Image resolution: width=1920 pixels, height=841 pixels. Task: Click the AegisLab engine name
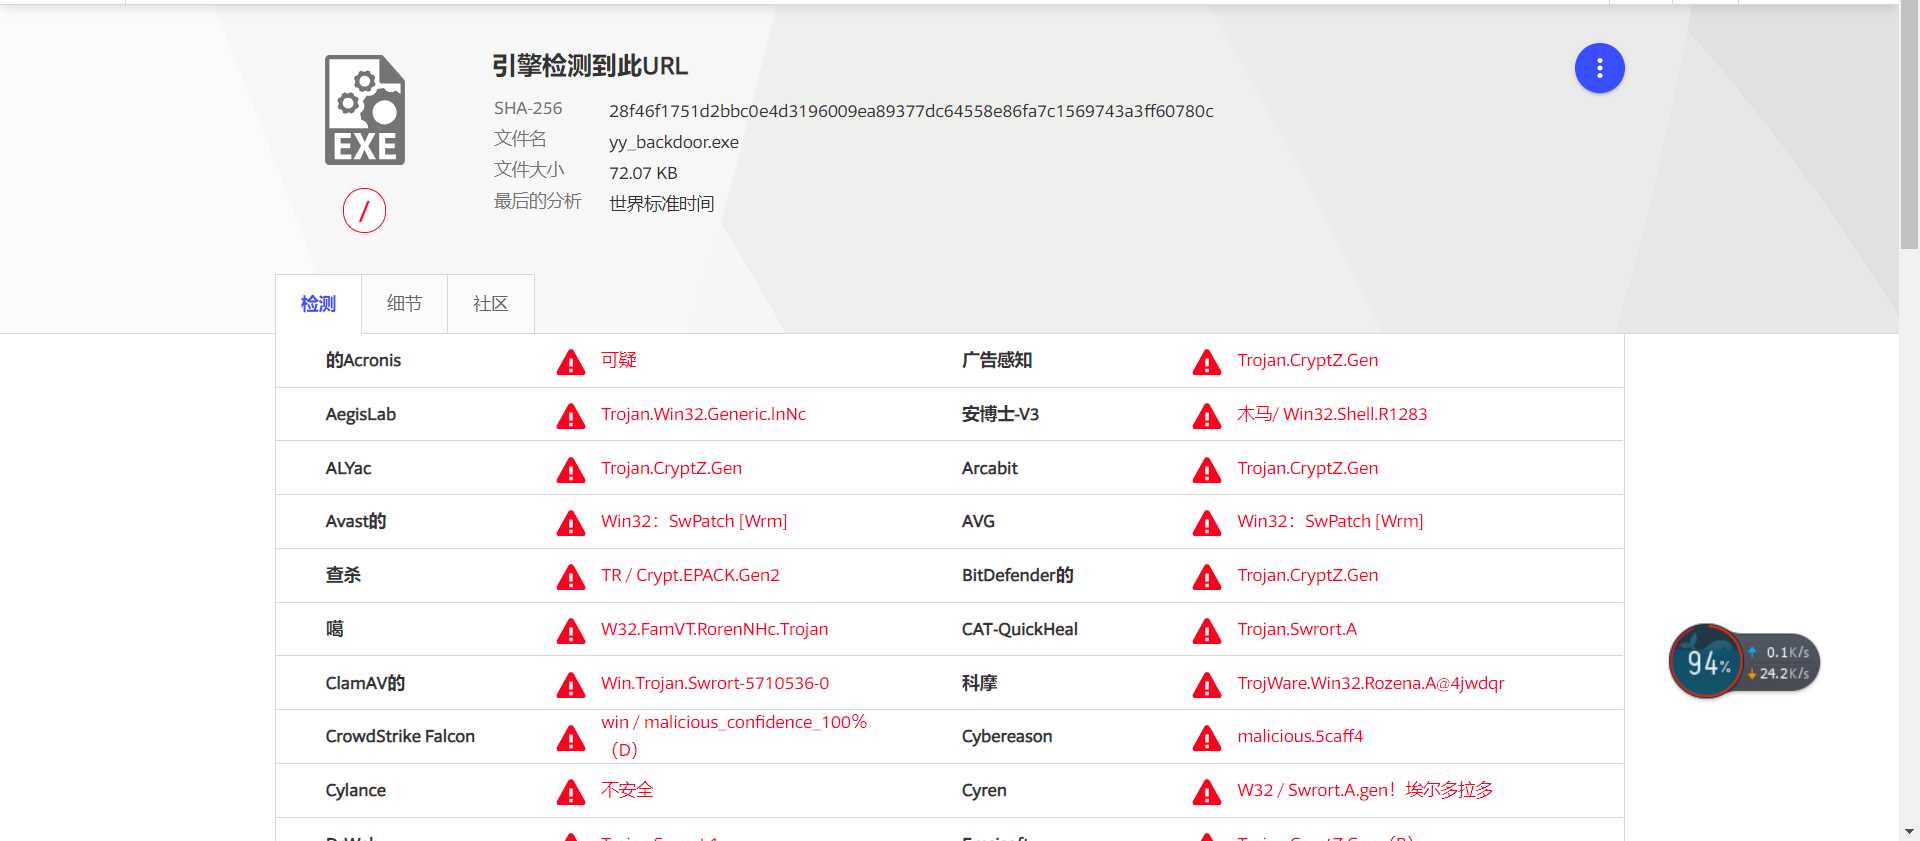point(361,414)
